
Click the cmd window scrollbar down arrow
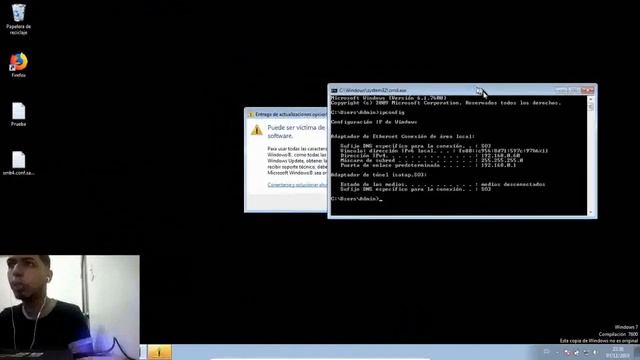(x=591, y=212)
